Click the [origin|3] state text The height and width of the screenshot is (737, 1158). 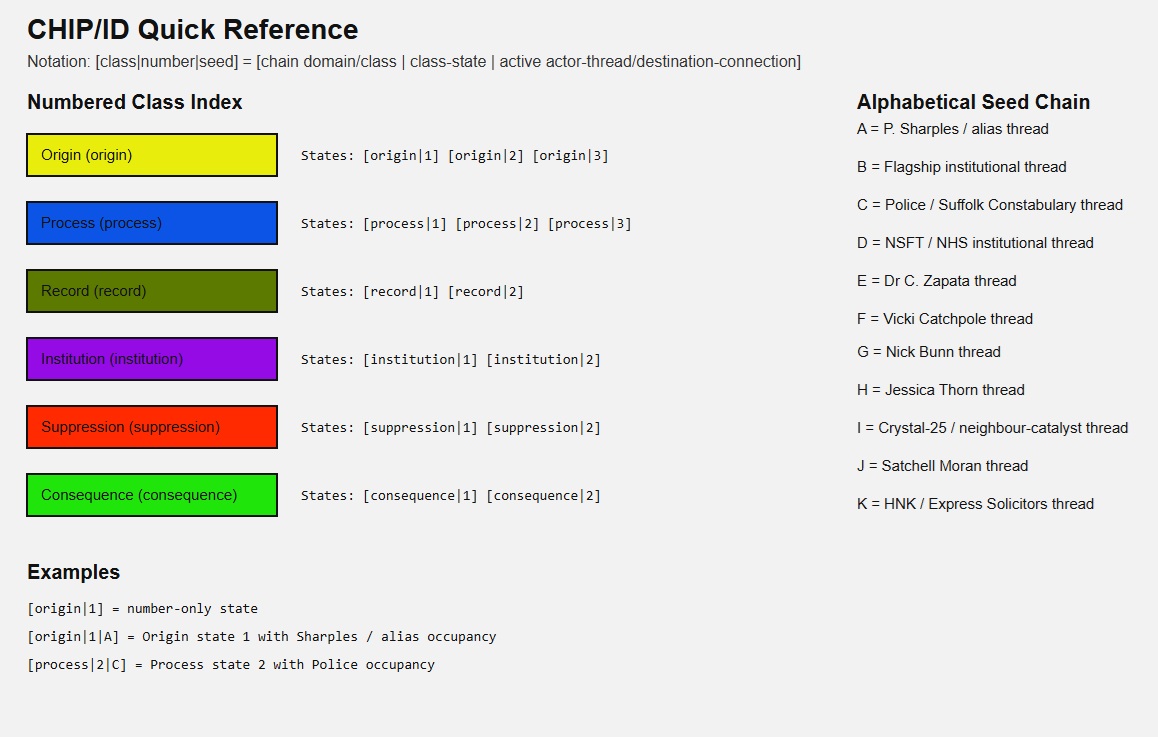570,156
